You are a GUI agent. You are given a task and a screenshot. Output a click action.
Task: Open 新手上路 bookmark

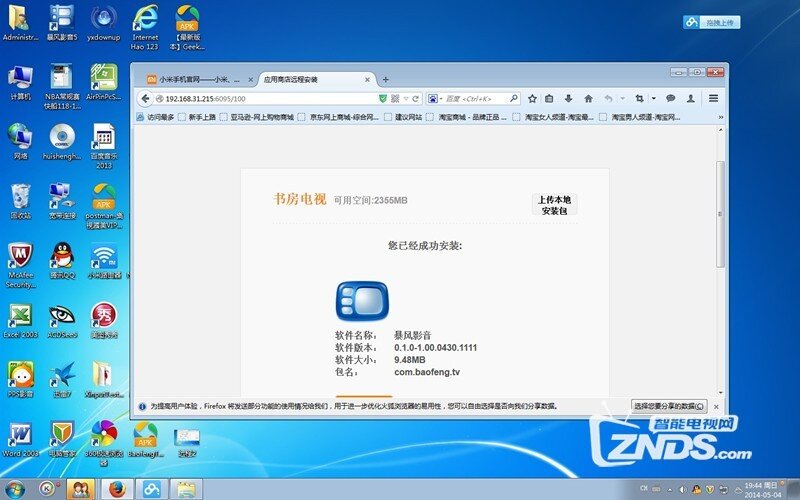pyautogui.click(x=197, y=117)
